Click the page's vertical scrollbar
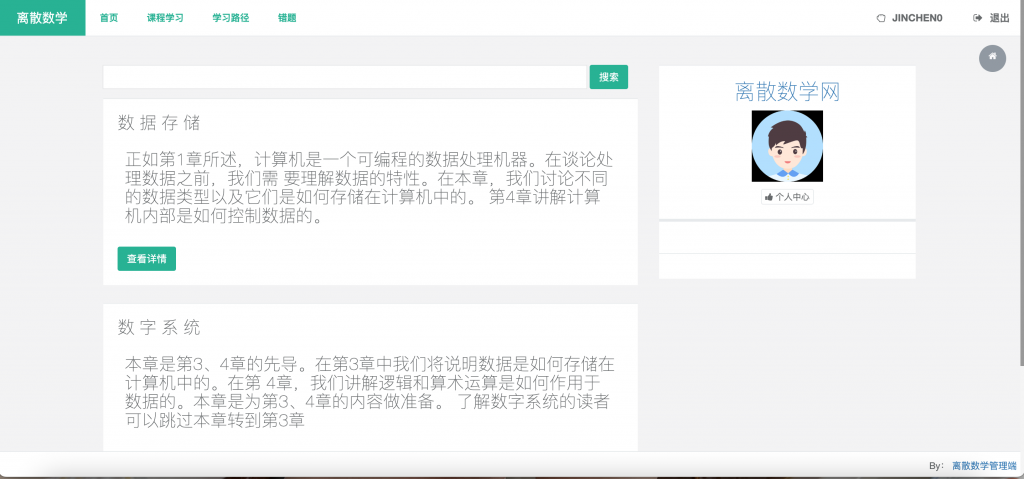The height and width of the screenshot is (479, 1024). tap(1021, 183)
